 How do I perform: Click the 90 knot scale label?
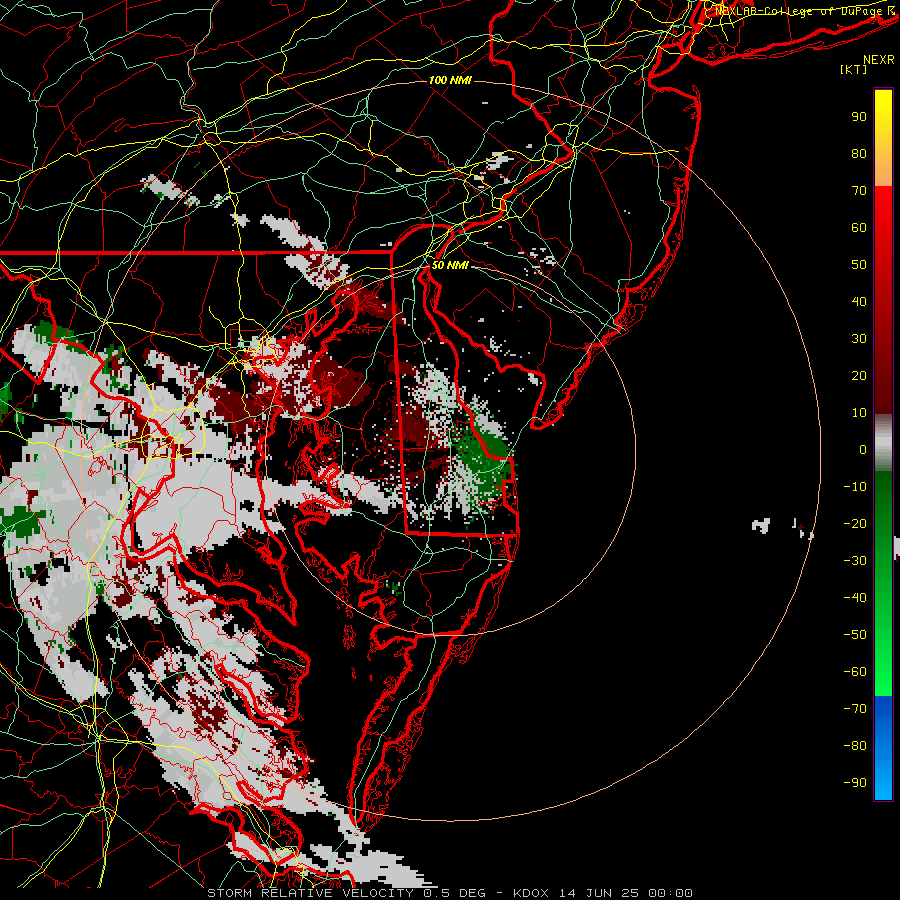click(x=859, y=117)
